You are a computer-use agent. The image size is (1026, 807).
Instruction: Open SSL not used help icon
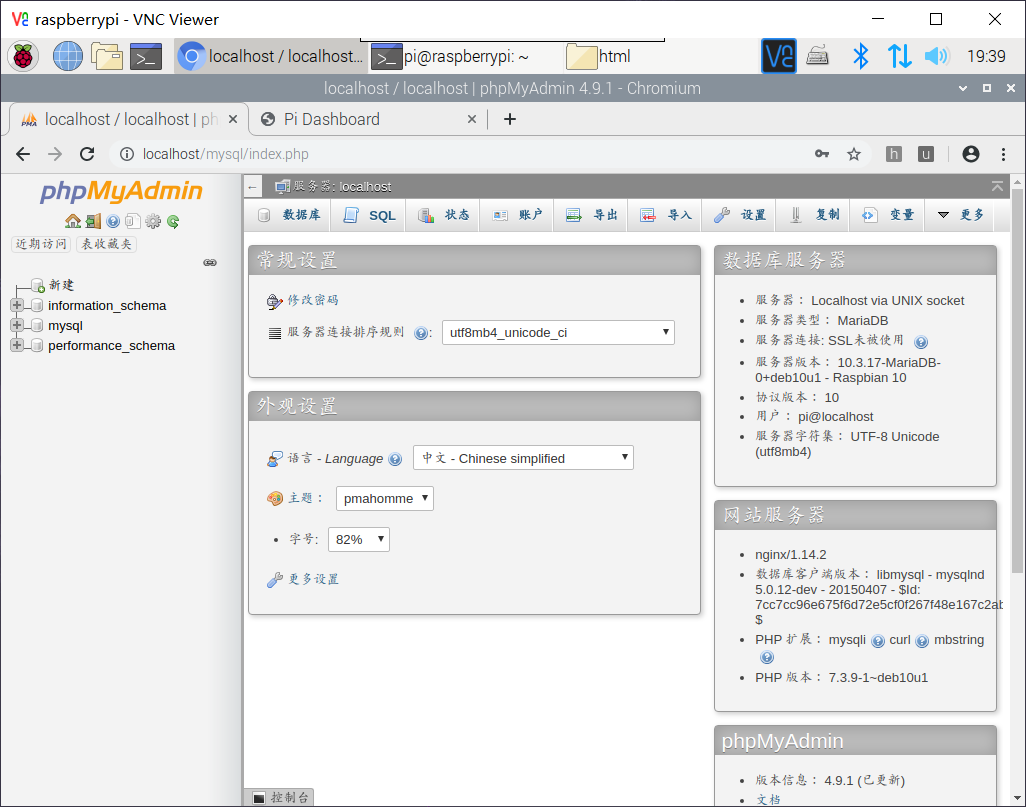[x=921, y=342]
